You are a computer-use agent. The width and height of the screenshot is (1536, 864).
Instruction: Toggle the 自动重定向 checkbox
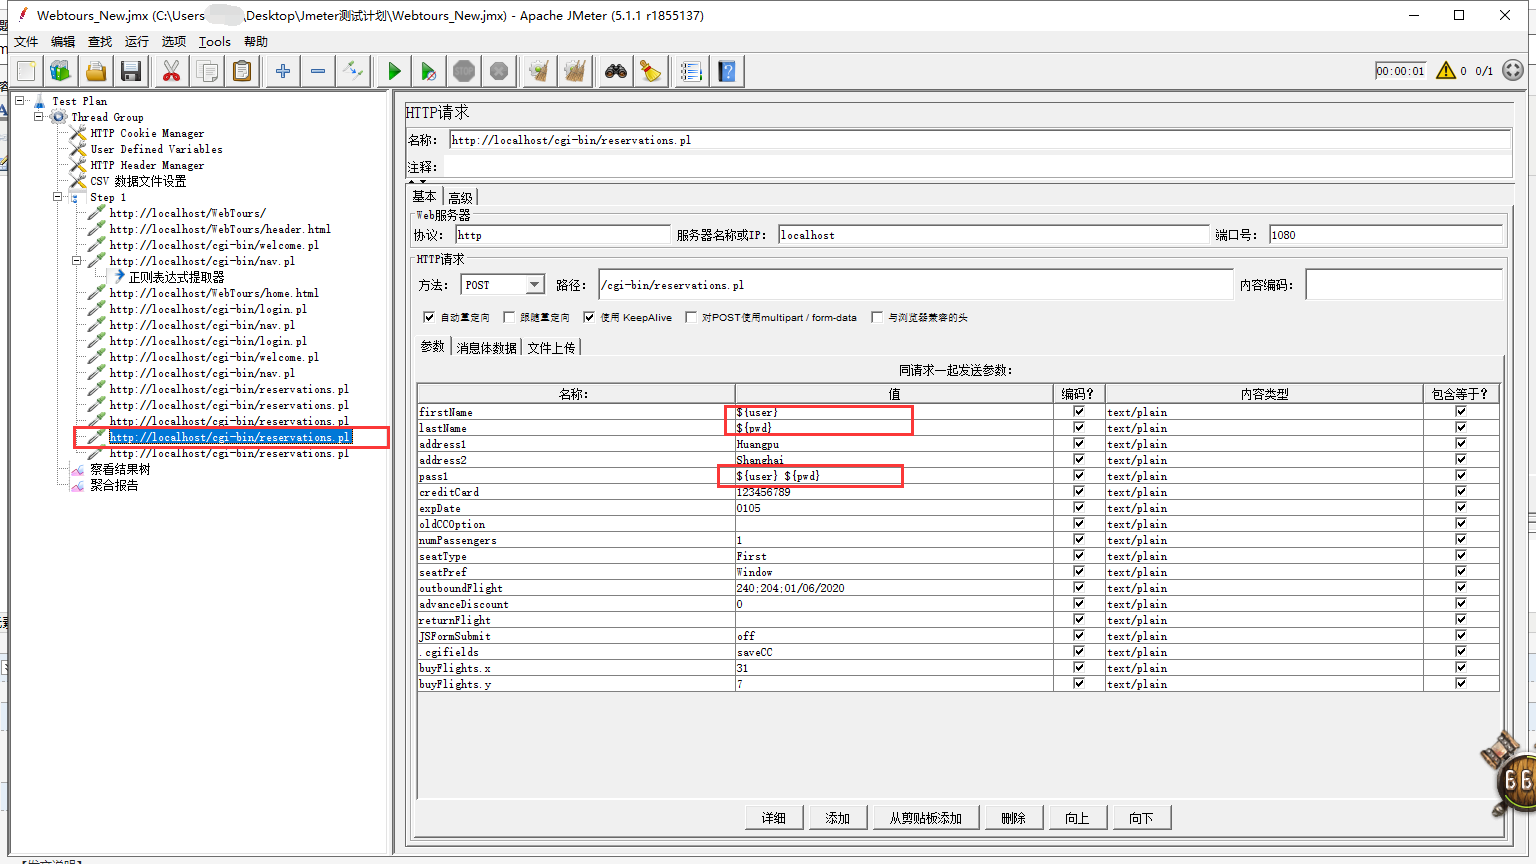pyautogui.click(x=429, y=317)
